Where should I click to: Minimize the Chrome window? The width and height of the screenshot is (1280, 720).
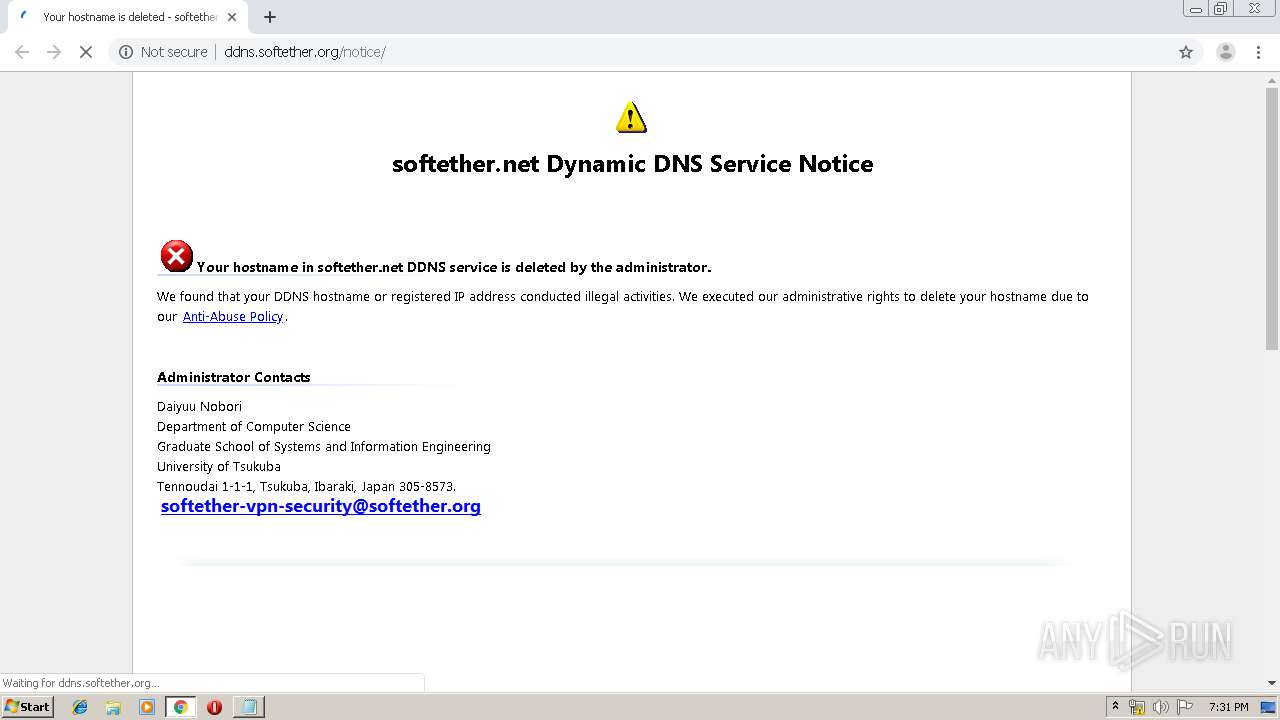1196,9
